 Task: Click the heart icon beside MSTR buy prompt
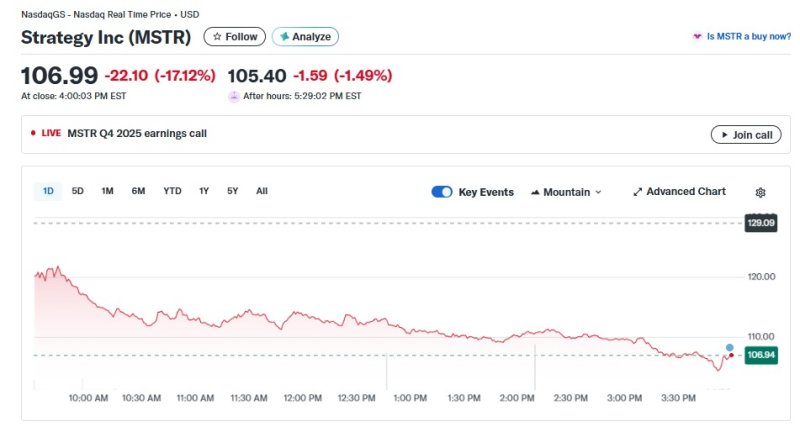[x=697, y=37]
